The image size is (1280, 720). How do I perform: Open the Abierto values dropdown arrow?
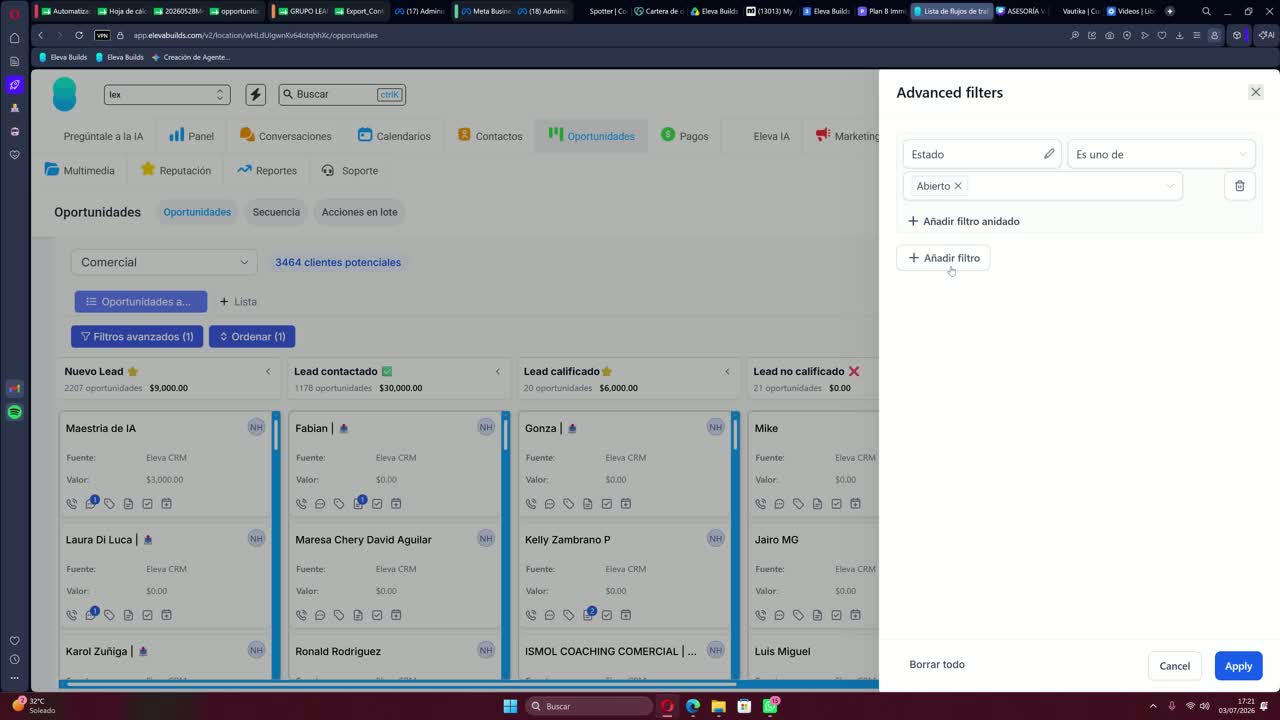click(x=1169, y=186)
